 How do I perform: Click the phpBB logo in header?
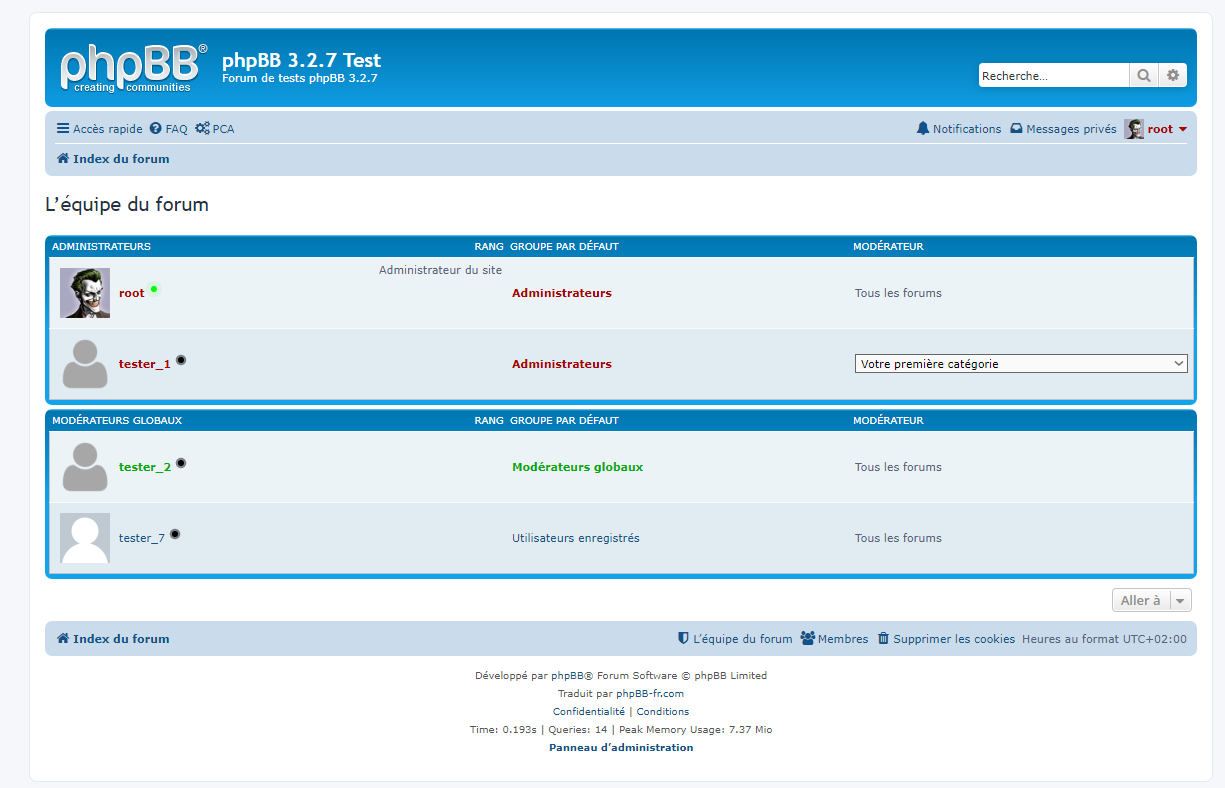click(133, 68)
